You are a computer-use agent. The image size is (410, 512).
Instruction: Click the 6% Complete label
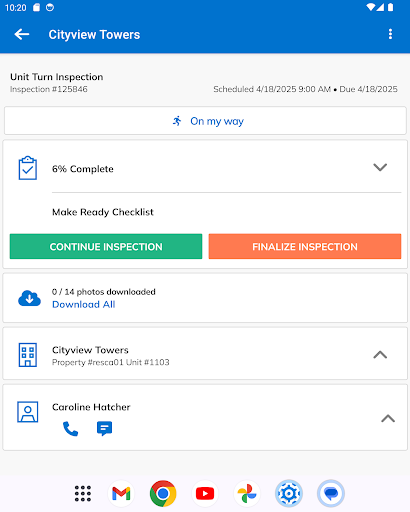tap(83, 169)
